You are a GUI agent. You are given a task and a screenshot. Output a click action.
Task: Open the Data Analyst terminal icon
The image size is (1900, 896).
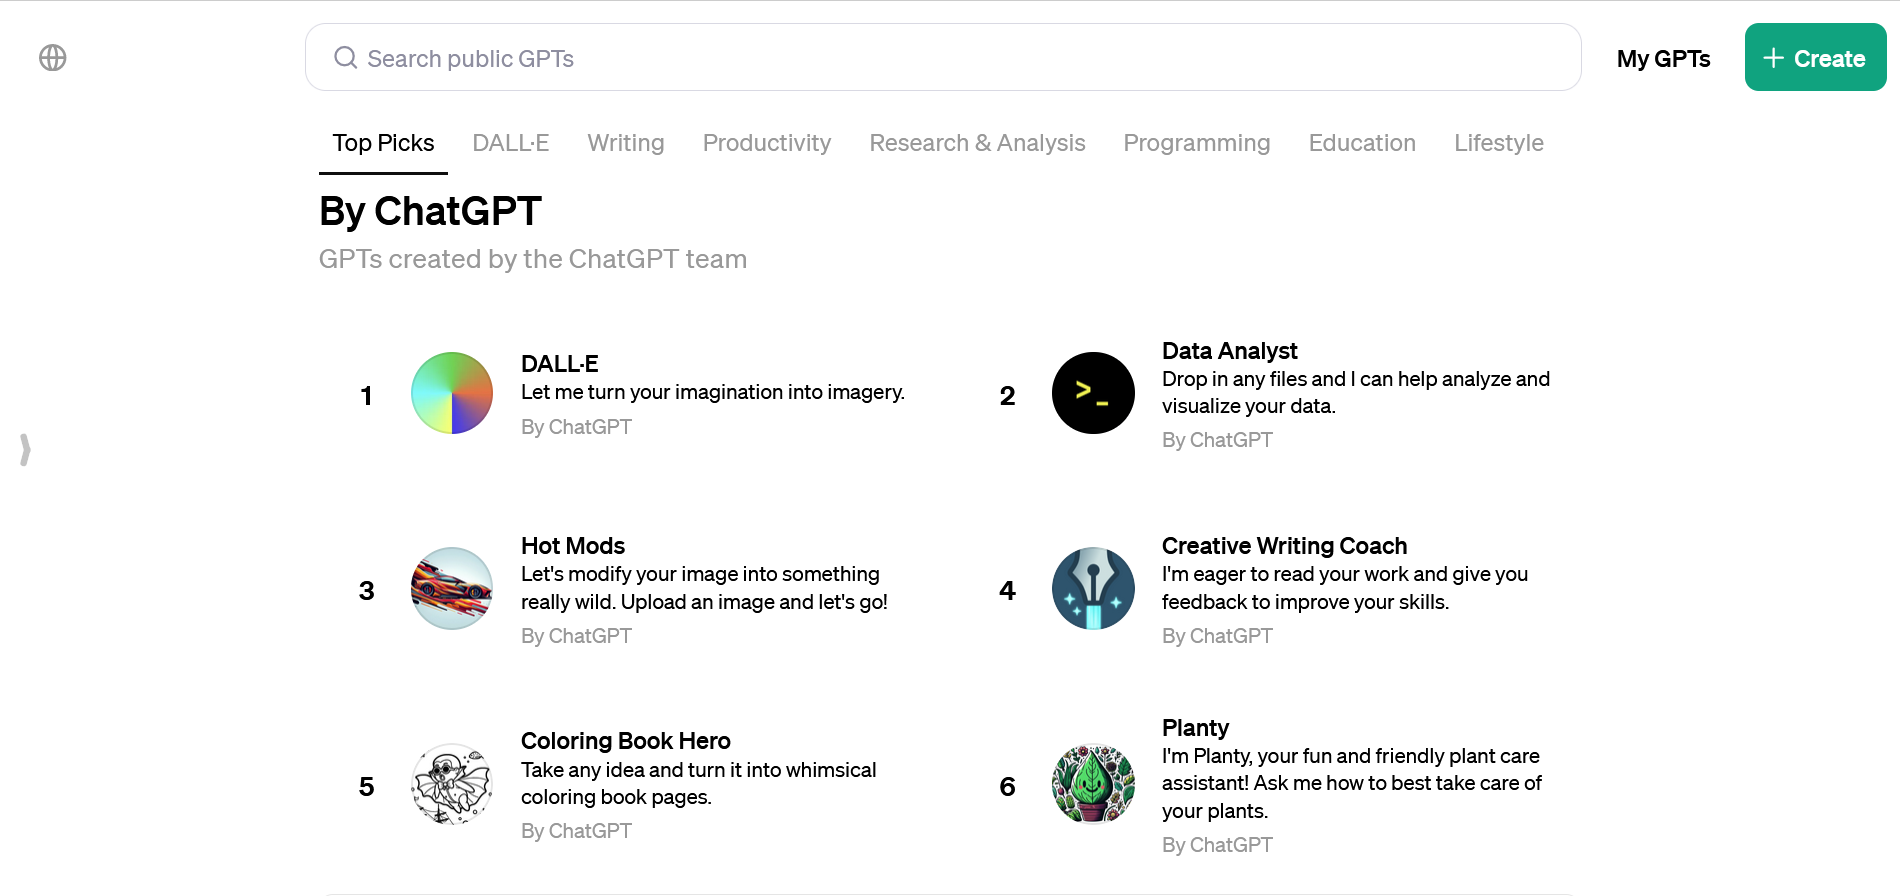click(x=1093, y=393)
